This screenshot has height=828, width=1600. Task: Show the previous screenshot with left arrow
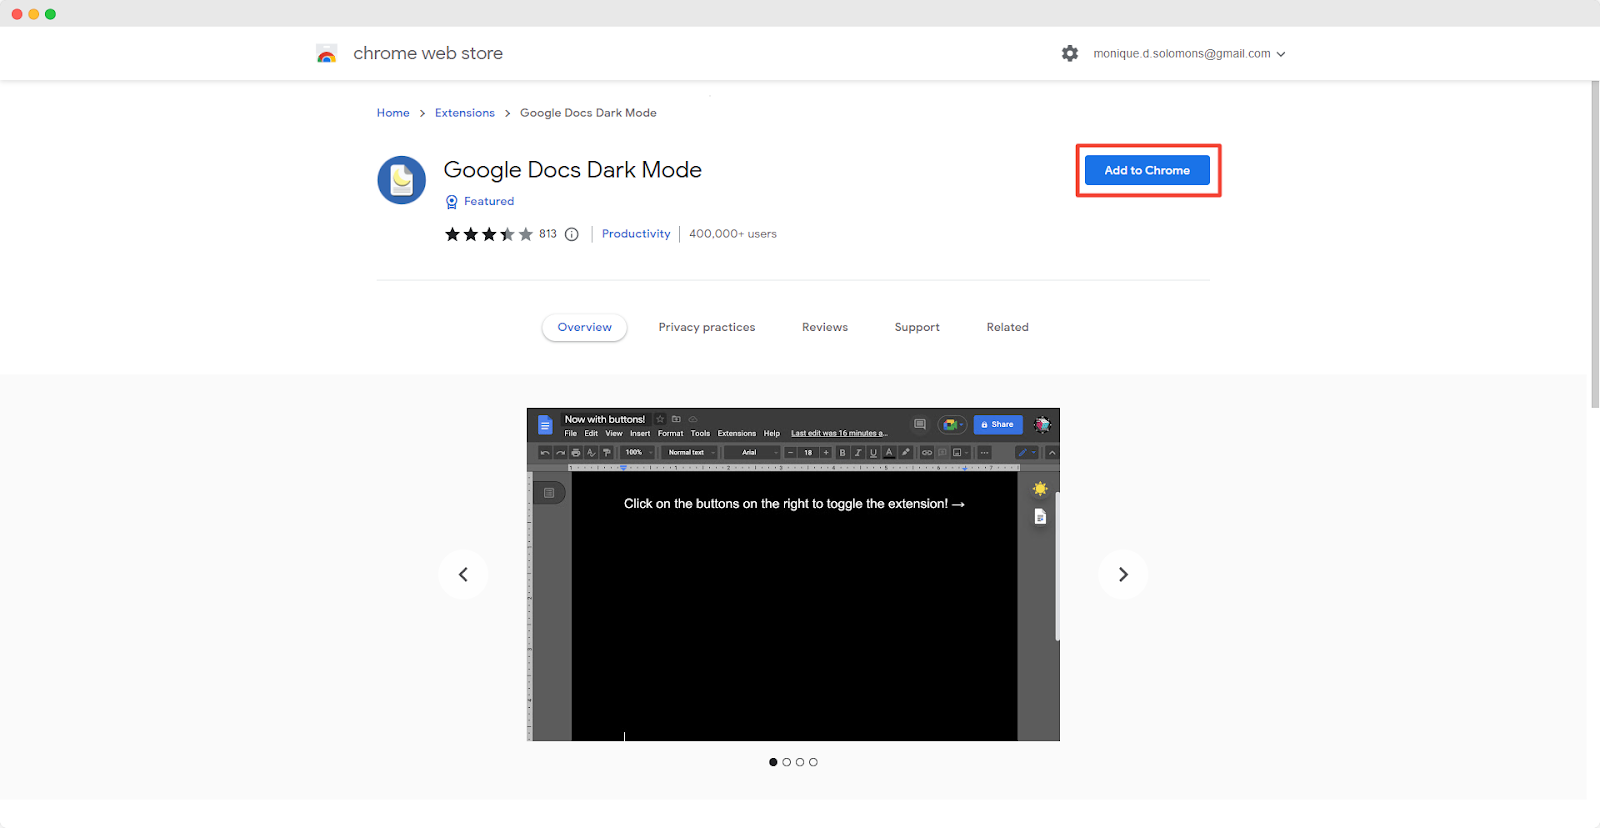(463, 574)
